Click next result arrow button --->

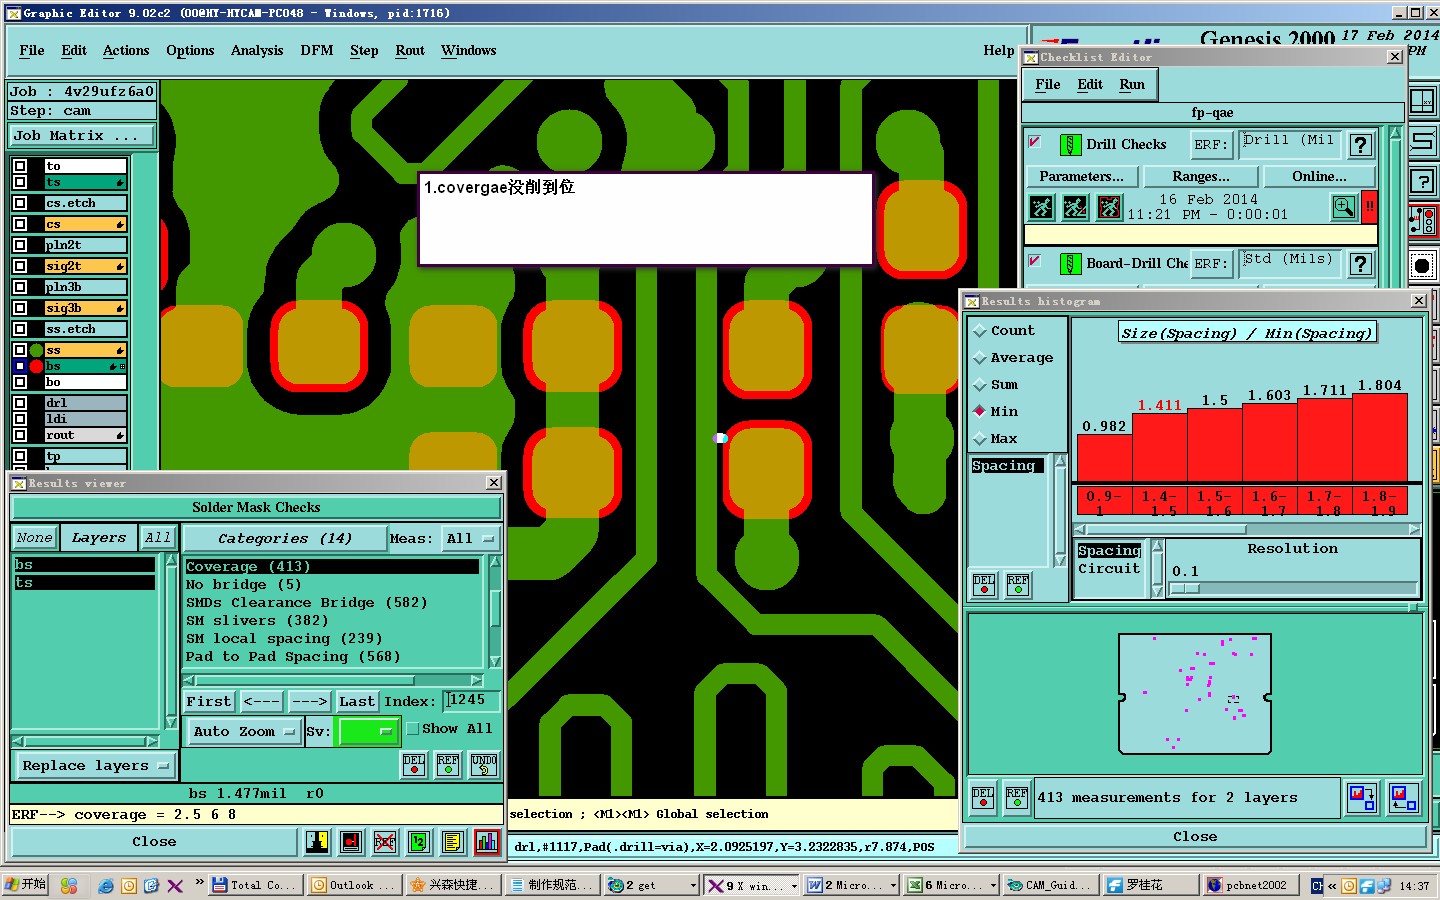pyautogui.click(x=310, y=701)
